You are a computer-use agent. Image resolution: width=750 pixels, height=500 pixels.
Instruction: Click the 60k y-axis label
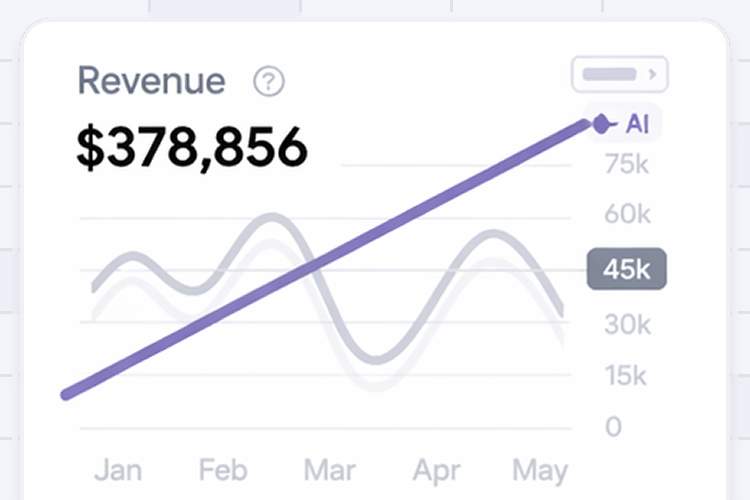(626, 214)
